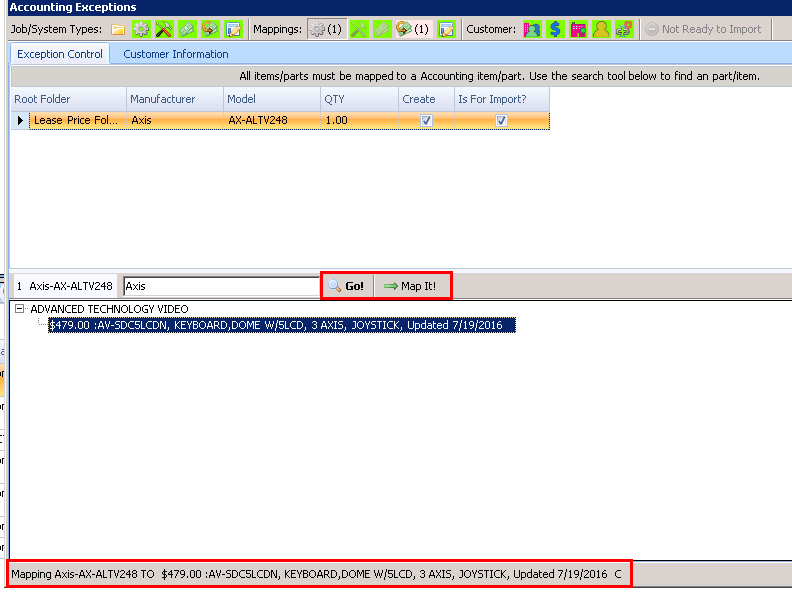The height and width of the screenshot is (593, 792).
Task: Click the 1.00 quantity cell
Action: point(359,121)
